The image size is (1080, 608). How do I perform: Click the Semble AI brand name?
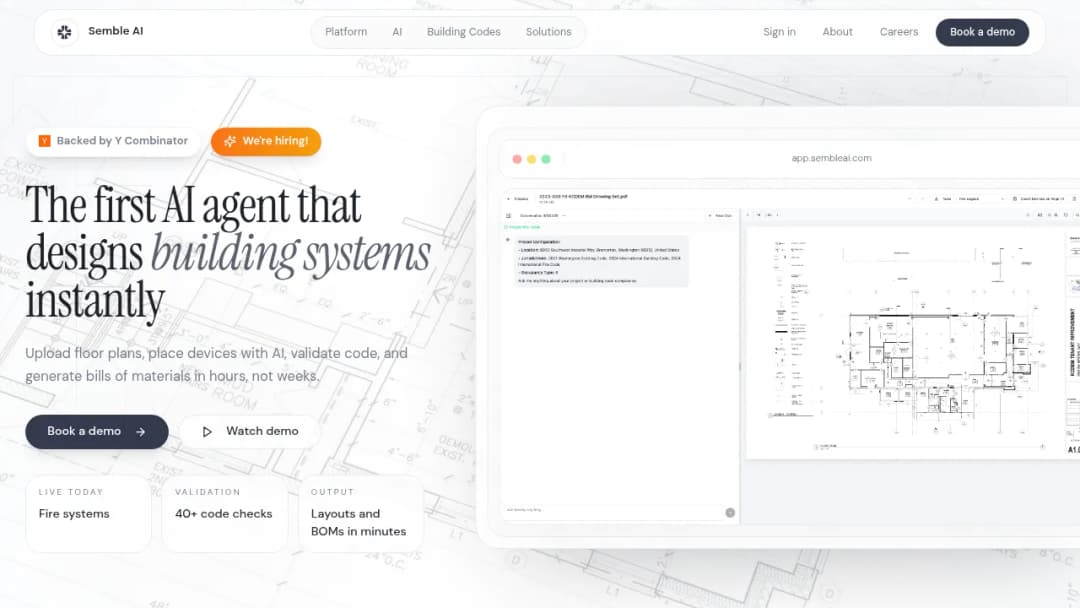pyautogui.click(x=116, y=31)
